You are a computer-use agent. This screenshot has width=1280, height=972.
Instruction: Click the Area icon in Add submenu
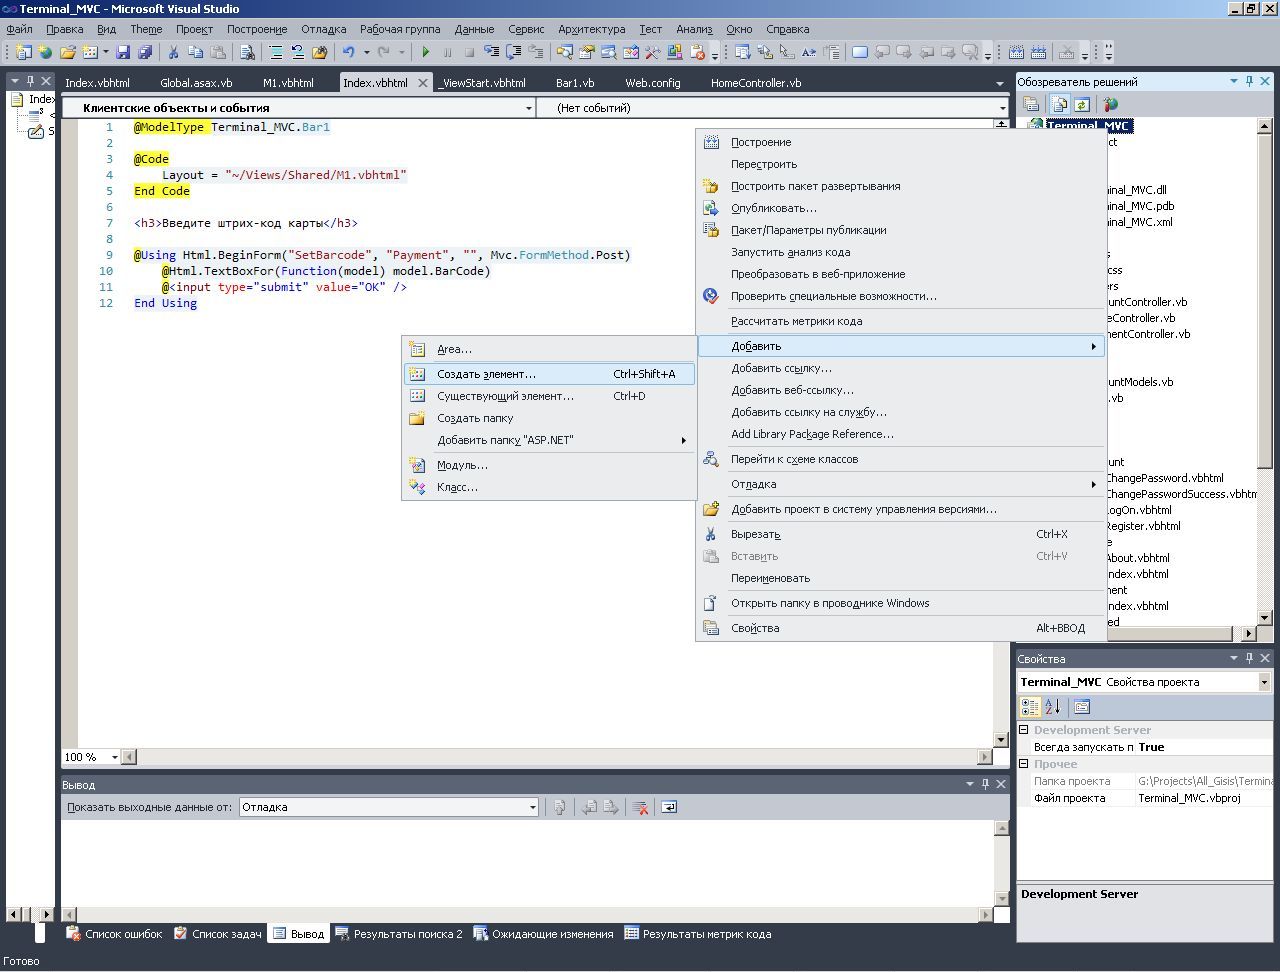pos(417,349)
